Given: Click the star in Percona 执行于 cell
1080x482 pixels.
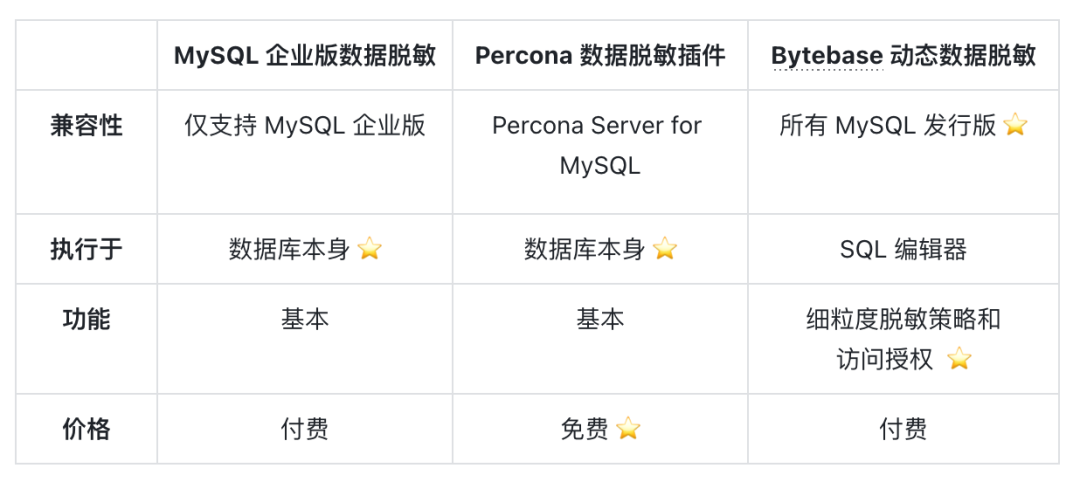Looking at the screenshot, I should tap(665, 249).
